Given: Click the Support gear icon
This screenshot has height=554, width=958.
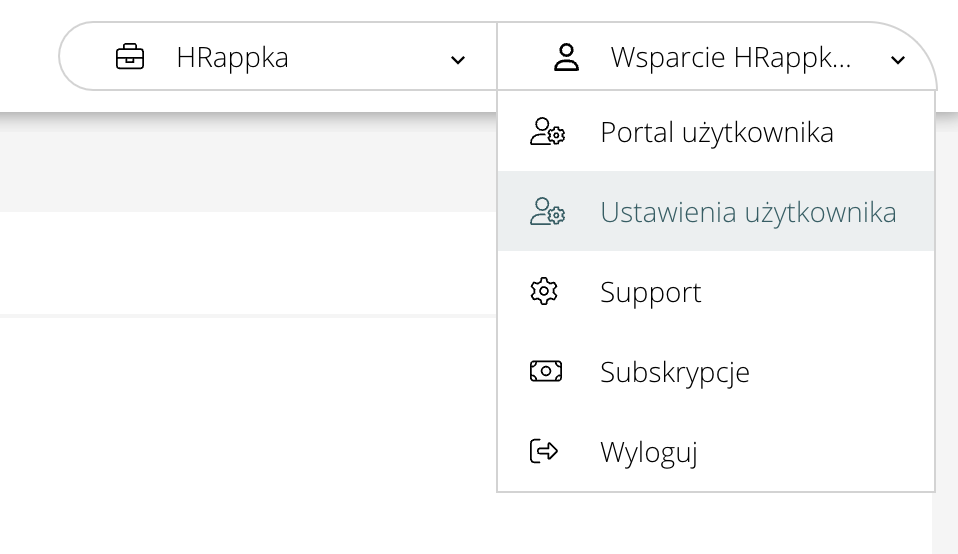Looking at the screenshot, I should click(544, 292).
